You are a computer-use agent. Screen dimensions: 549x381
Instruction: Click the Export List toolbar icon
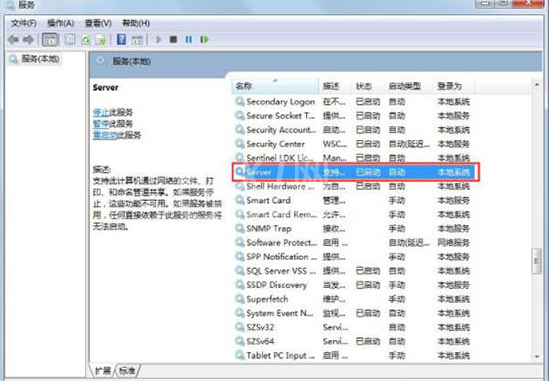pos(101,40)
